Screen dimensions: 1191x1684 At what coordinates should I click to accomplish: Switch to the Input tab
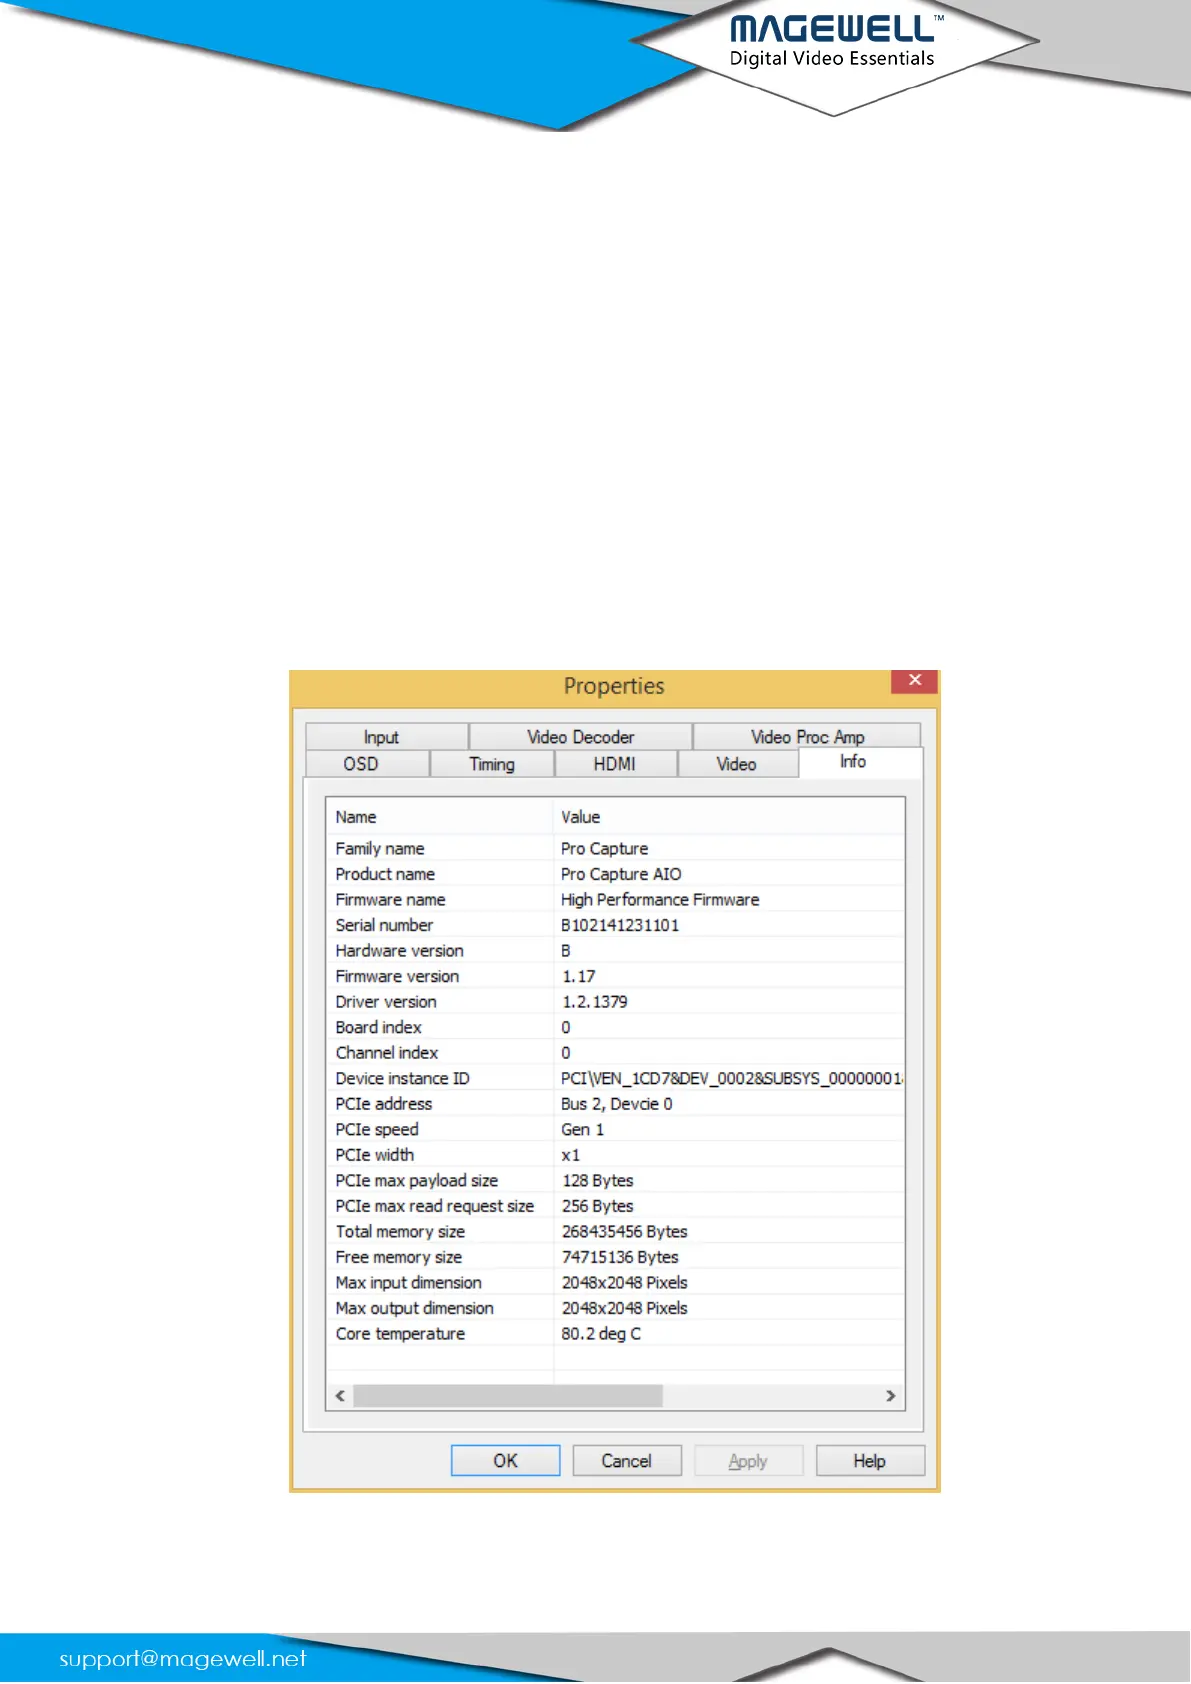[x=386, y=737]
